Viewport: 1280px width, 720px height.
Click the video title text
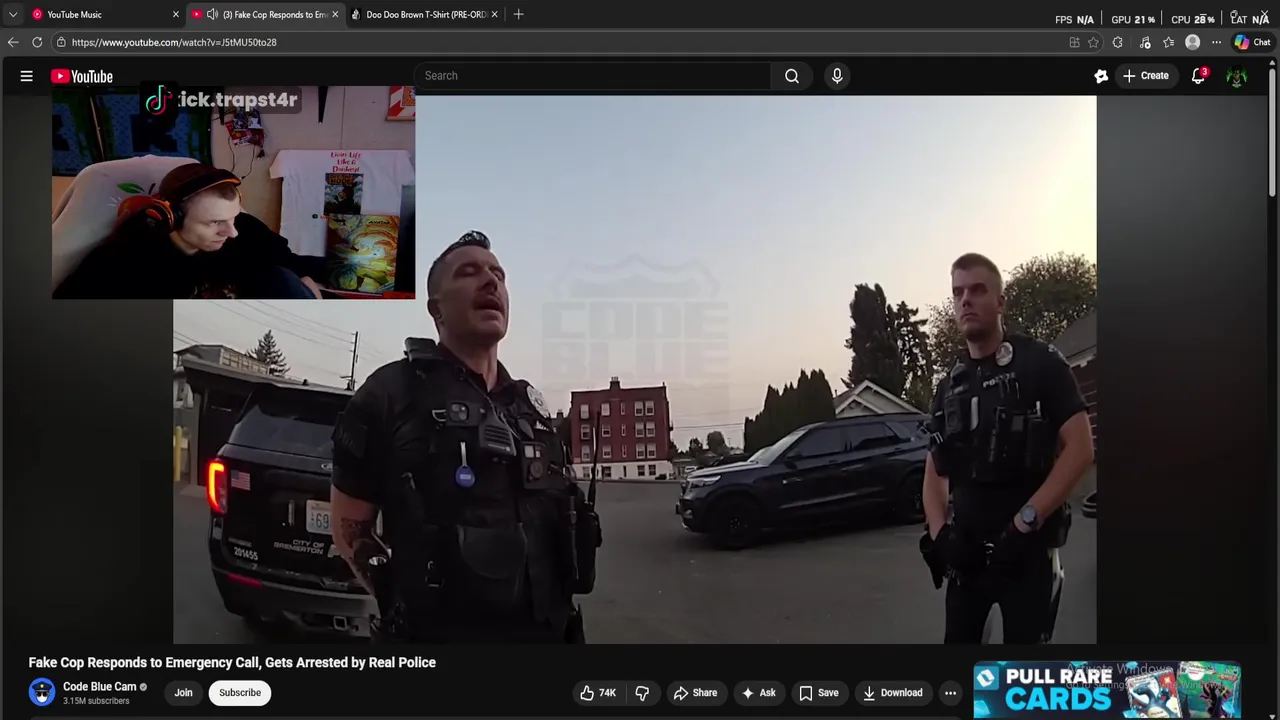(x=232, y=662)
